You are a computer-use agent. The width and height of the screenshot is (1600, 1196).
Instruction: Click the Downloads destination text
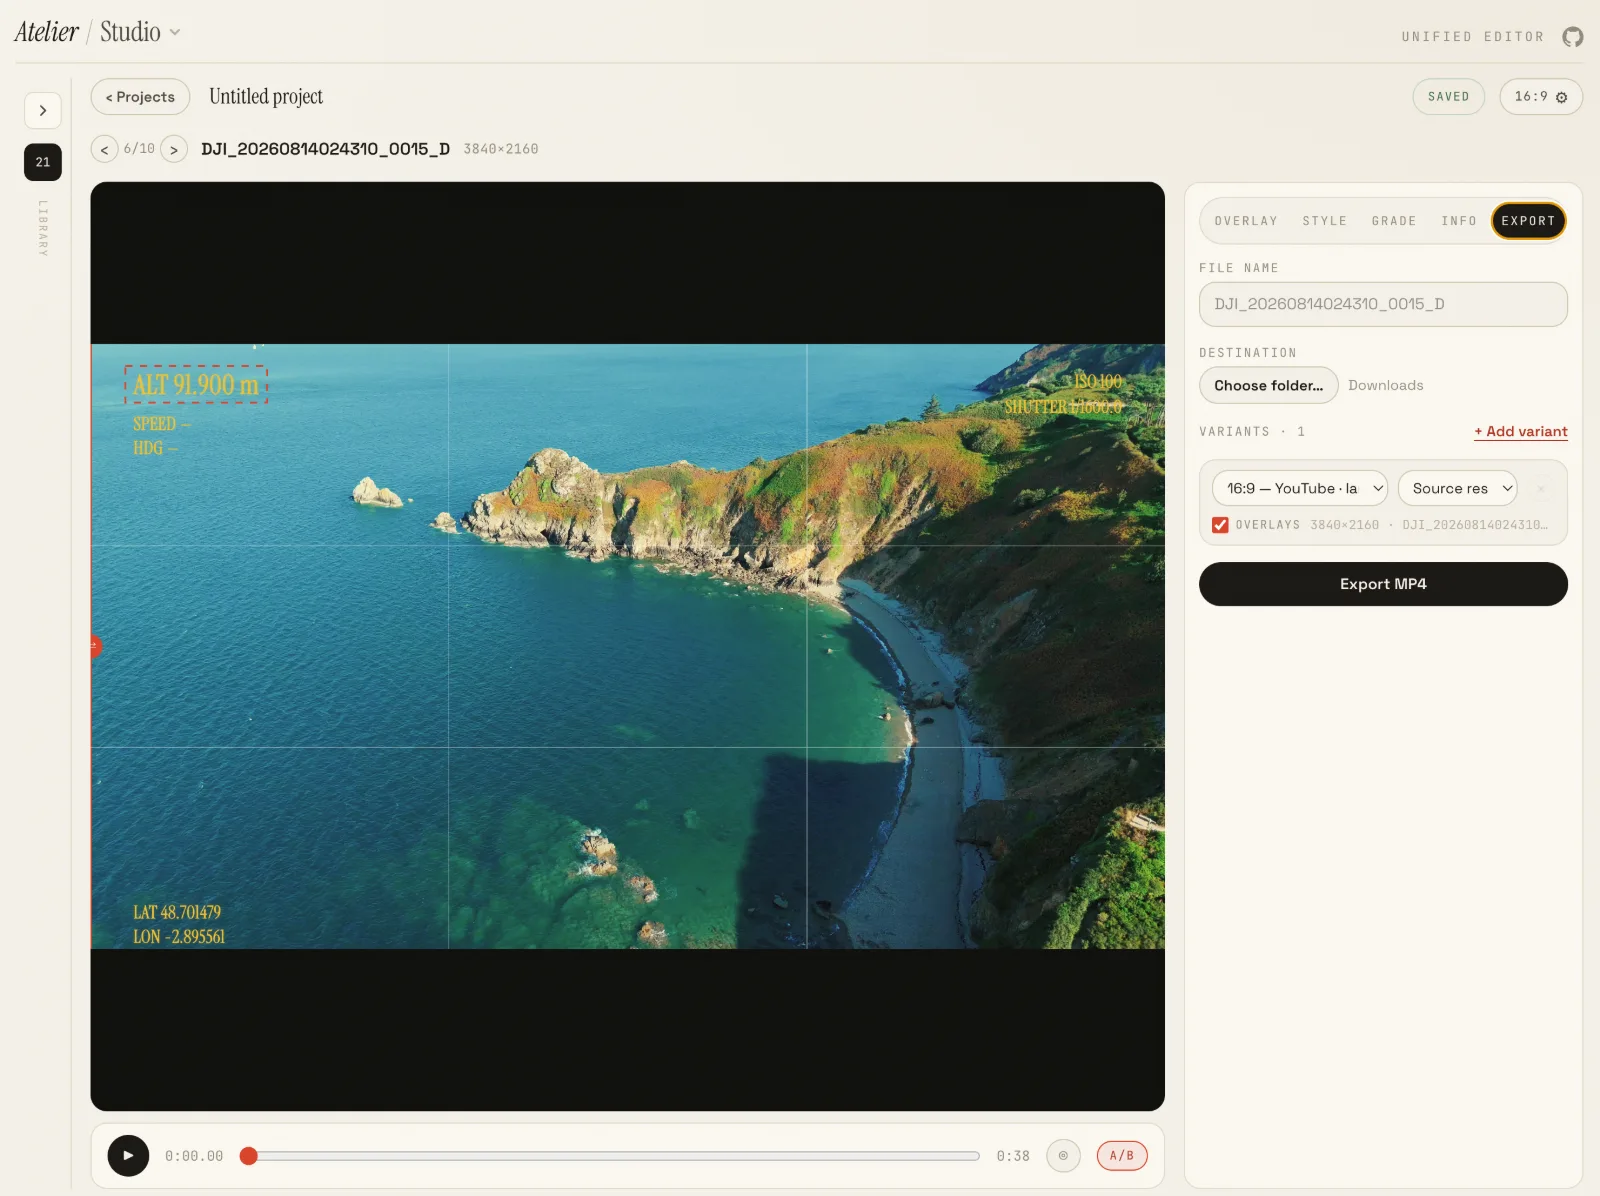pyautogui.click(x=1385, y=386)
